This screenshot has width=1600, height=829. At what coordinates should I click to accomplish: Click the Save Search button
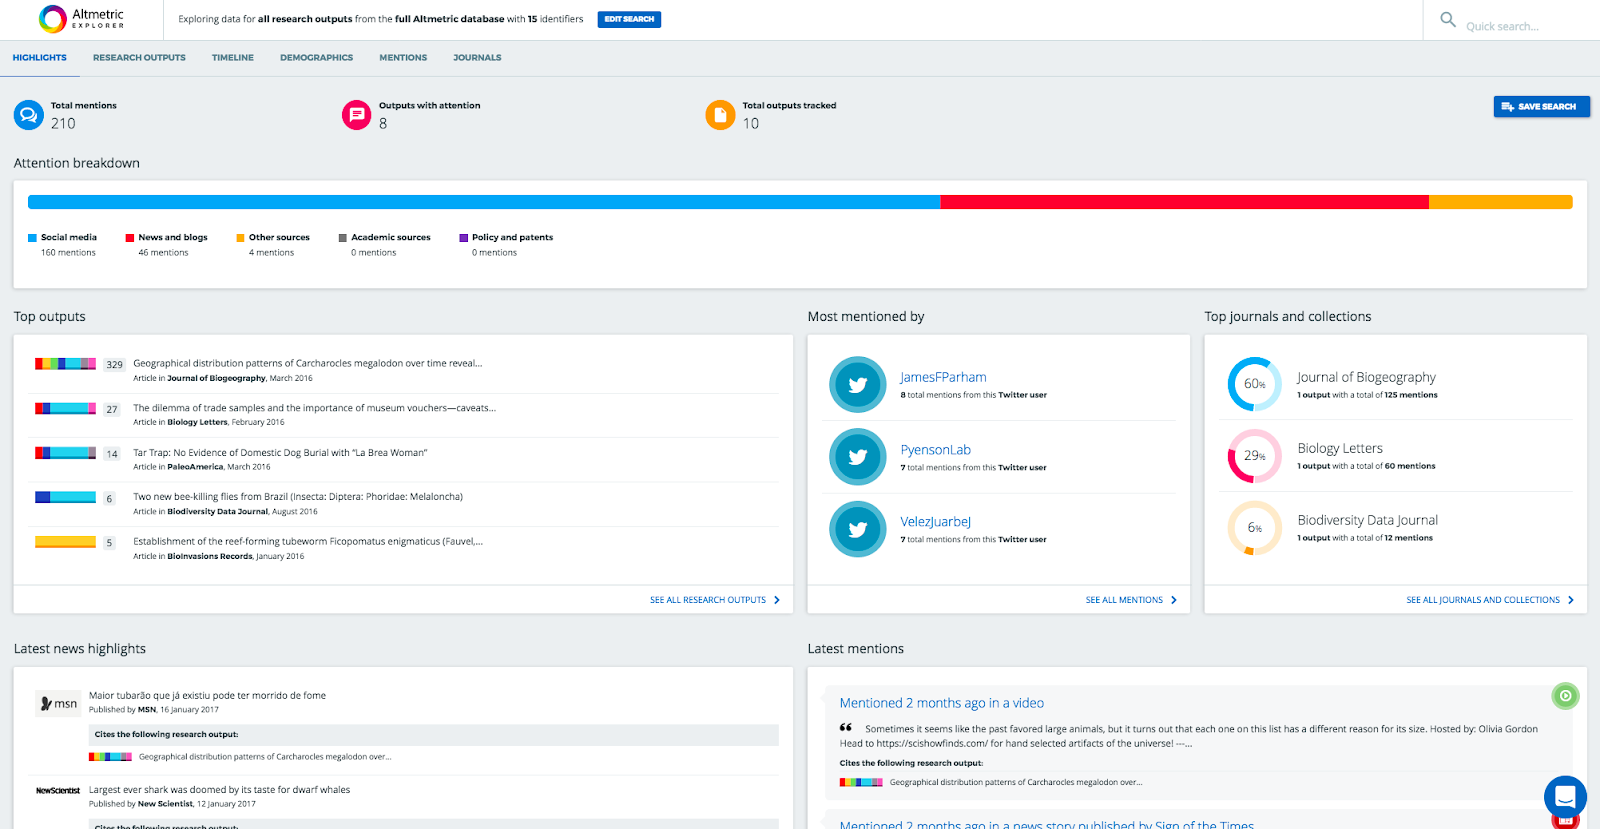[x=1541, y=106]
